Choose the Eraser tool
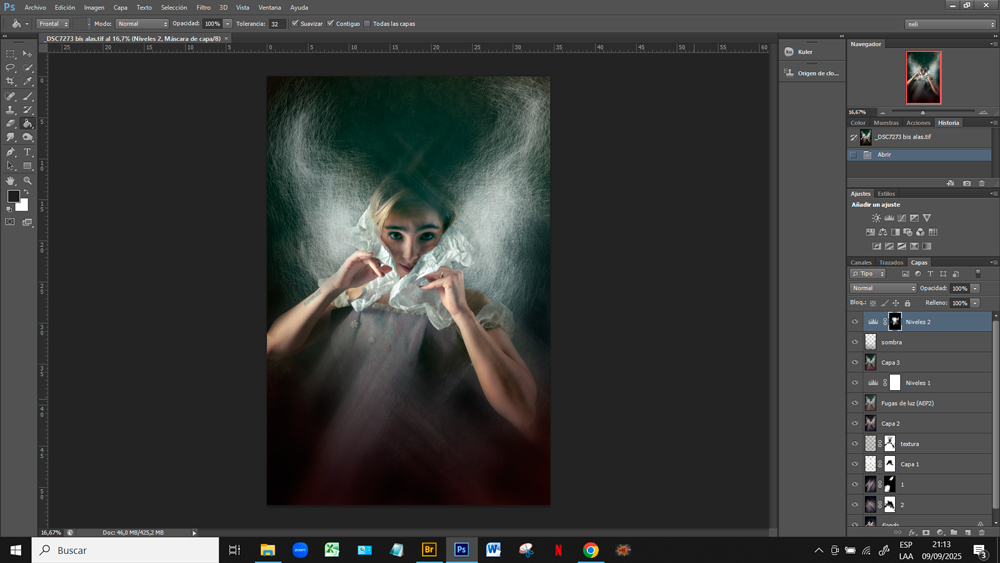Image resolution: width=1000 pixels, height=563 pixels. click(x=11, y=124)
